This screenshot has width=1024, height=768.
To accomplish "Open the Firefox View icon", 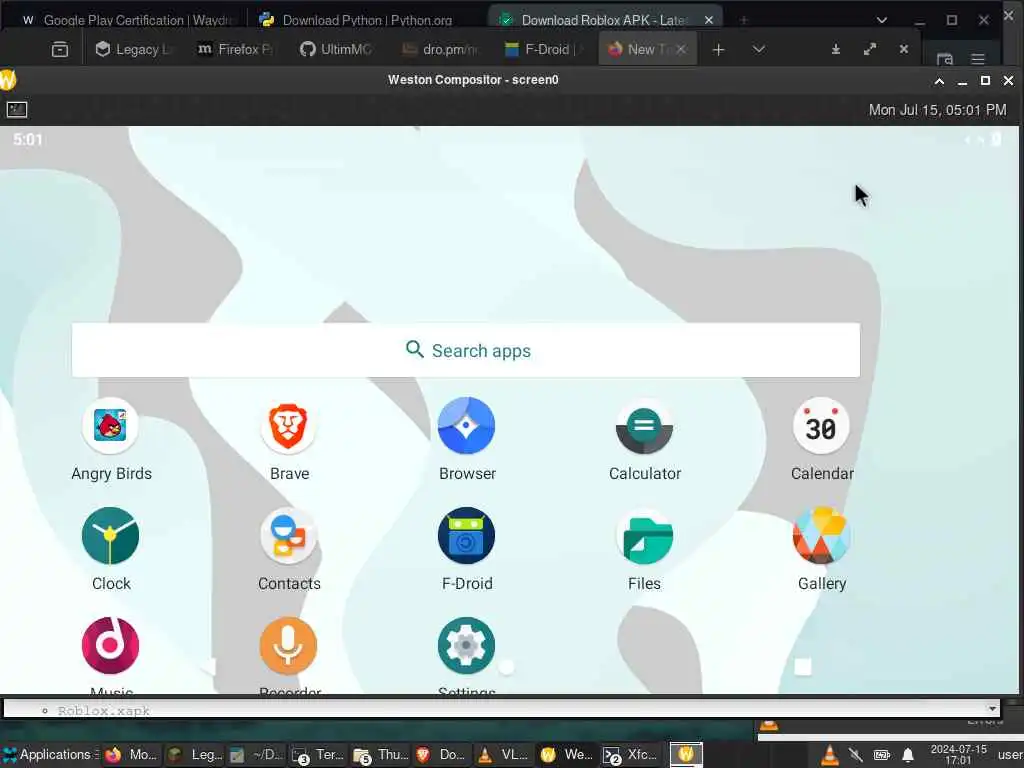I will point(60,50).
